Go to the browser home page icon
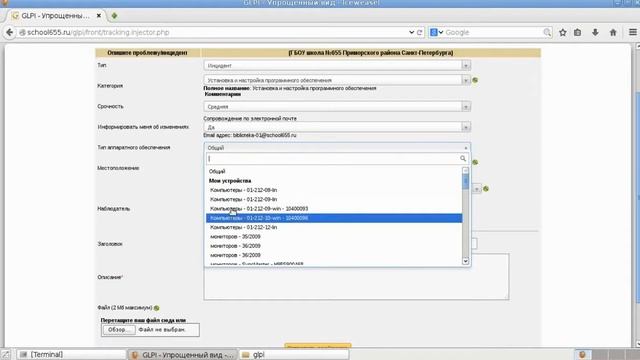 [x=613, y=32]
